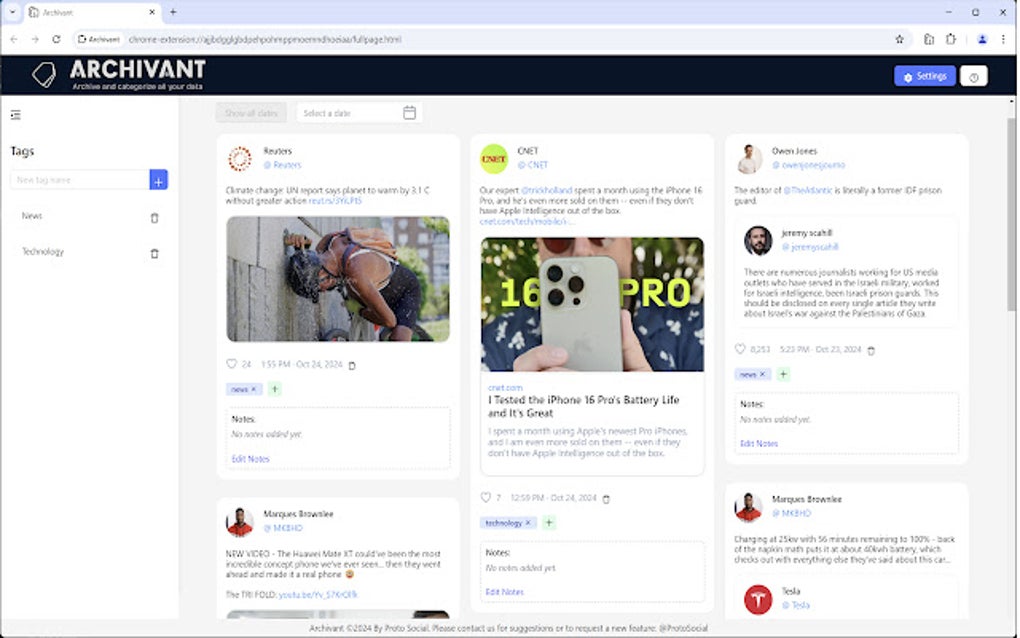Delete the Reuters post with its trash icon
The height and width of the screenshot is (638, 1020).
click(x=352, y=366)
